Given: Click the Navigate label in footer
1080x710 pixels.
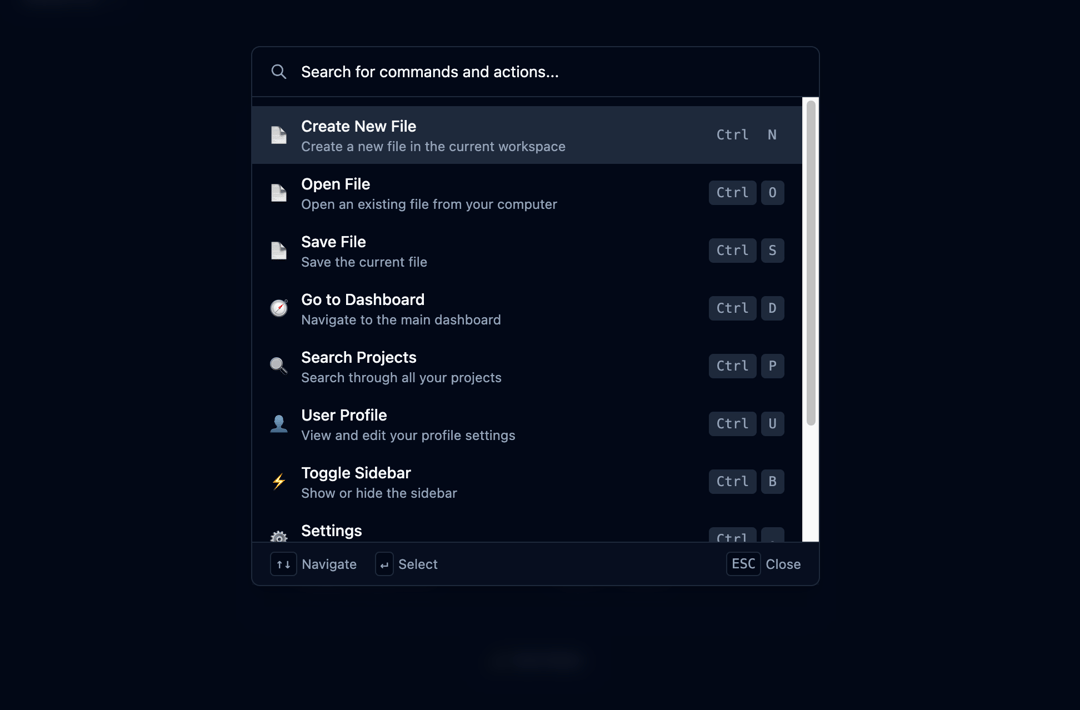Looking at the screenshot, I should click(x=329, y=565).
